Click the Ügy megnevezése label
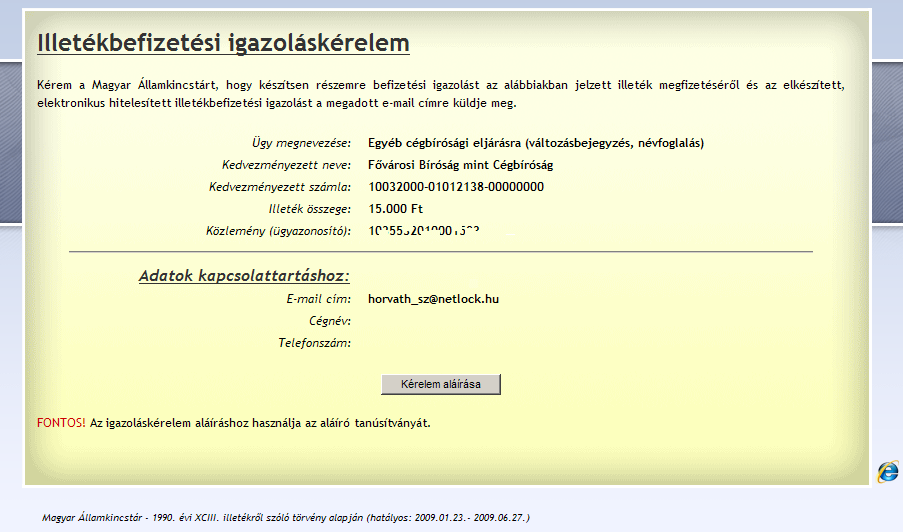This screenshot has height=532, width=903. 301,143
